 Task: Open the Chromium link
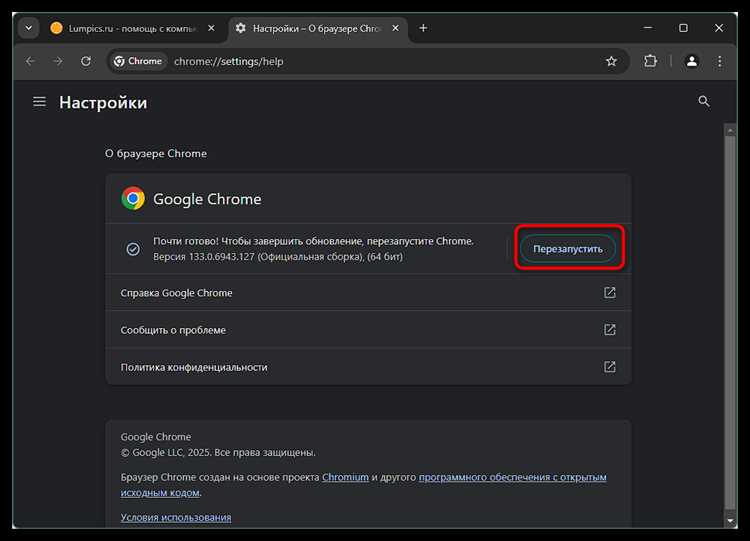(345, 477)
